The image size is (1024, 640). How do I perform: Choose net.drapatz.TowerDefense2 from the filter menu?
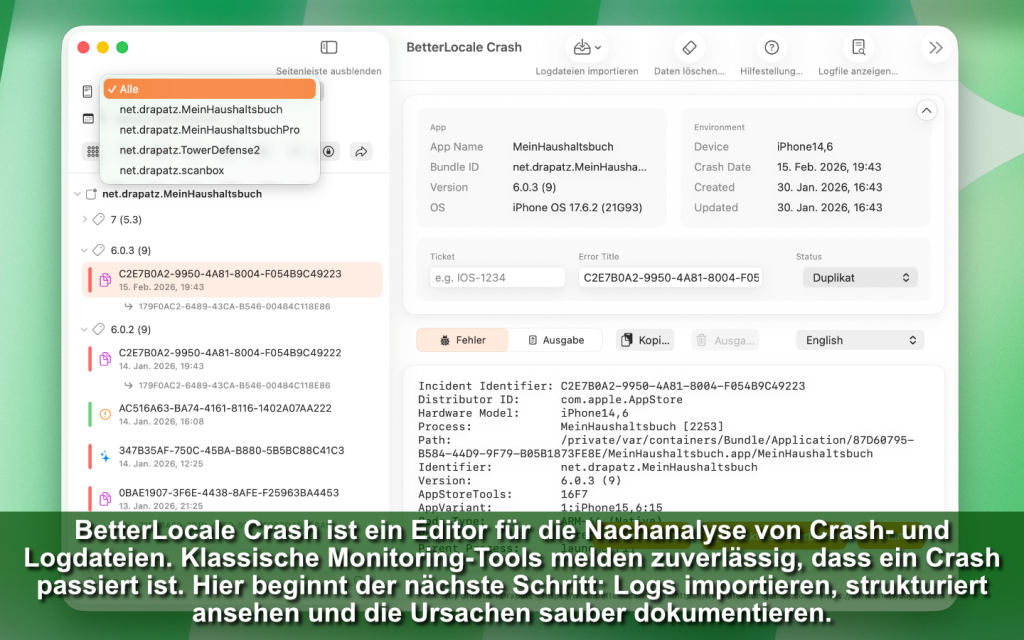[189, 150]
